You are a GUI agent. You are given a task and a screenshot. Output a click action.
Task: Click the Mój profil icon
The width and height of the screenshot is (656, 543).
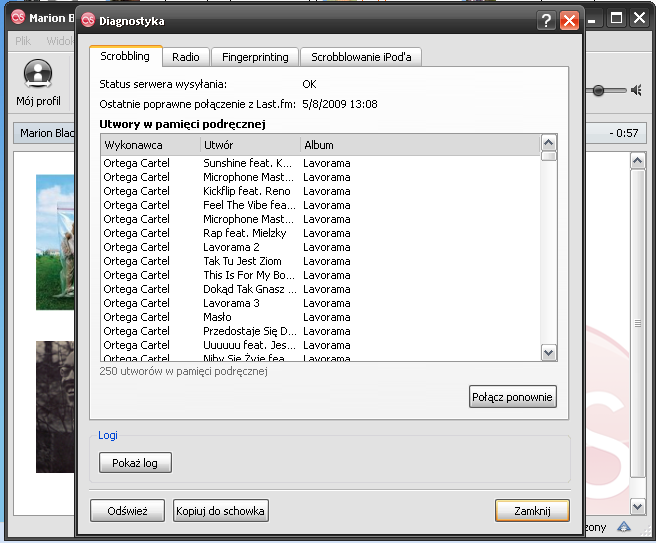(38, 76)
